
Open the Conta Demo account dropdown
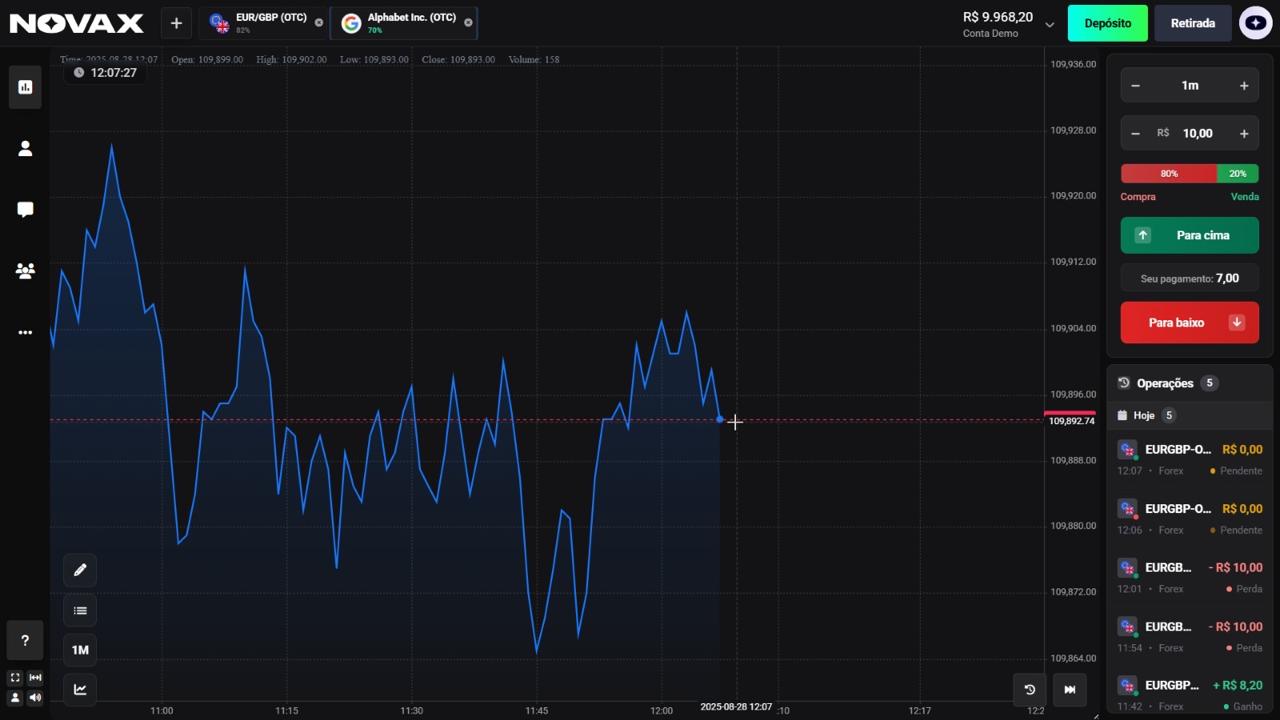(x=1048, y=25)
